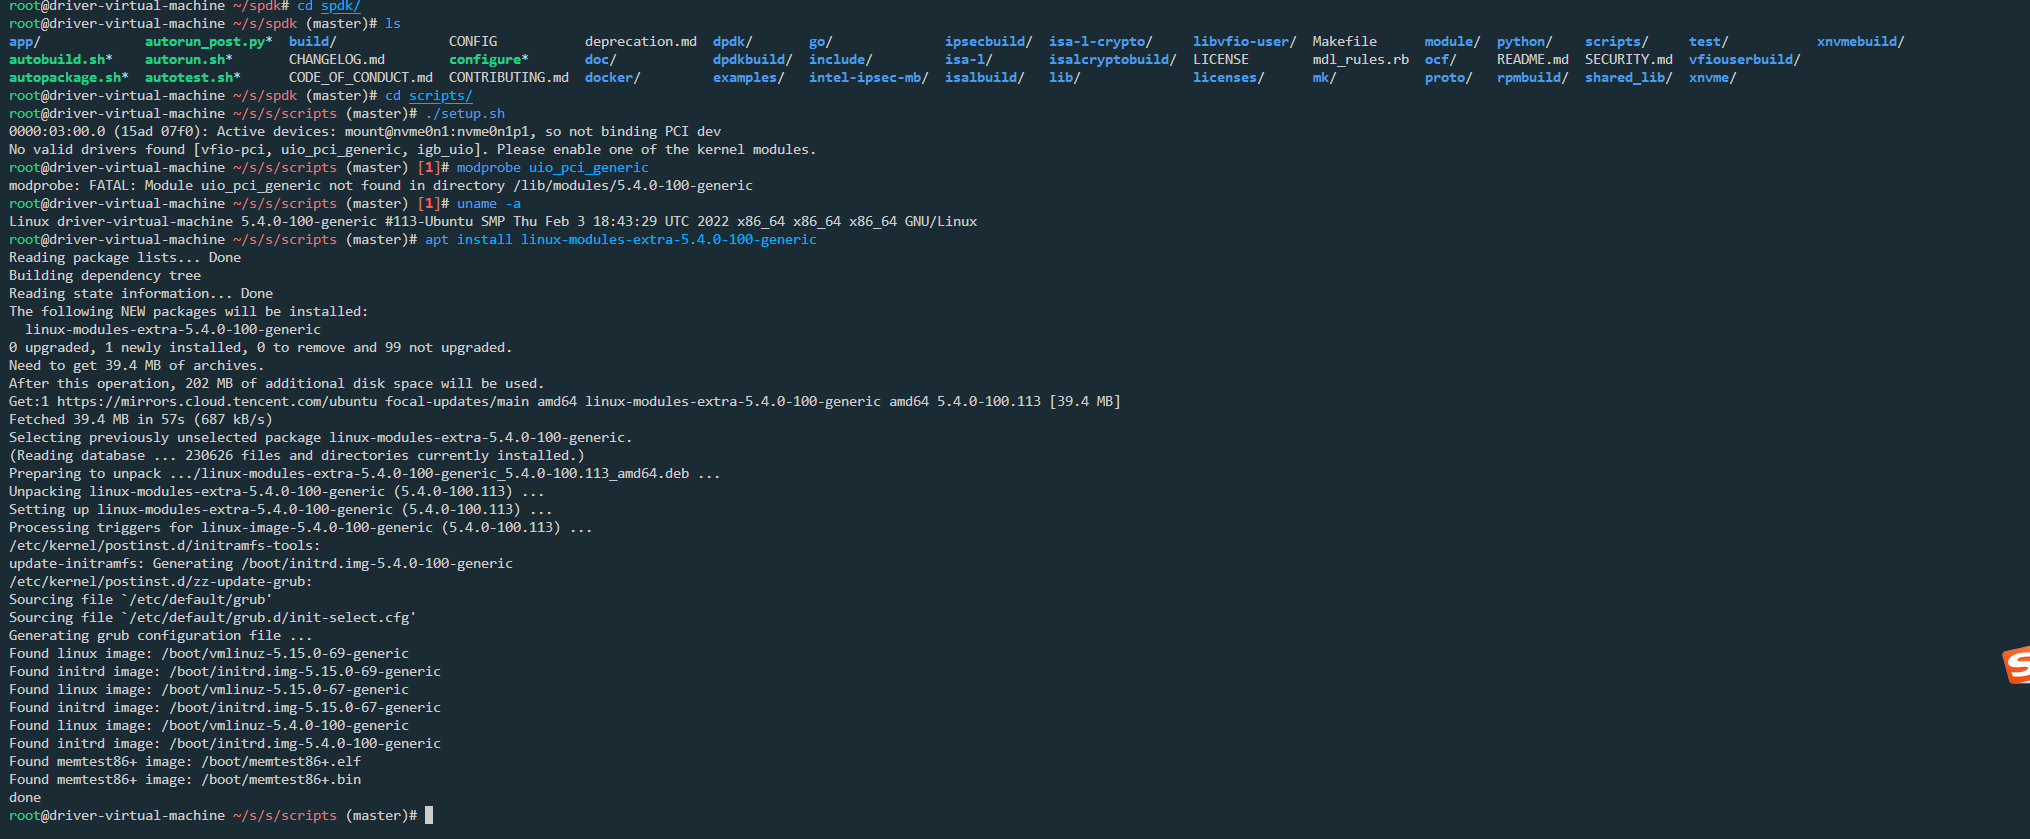The width and height of the screenshot is (2030, 839).
Task: Click autobuild.sh* file name
Action: coord(61,60)
